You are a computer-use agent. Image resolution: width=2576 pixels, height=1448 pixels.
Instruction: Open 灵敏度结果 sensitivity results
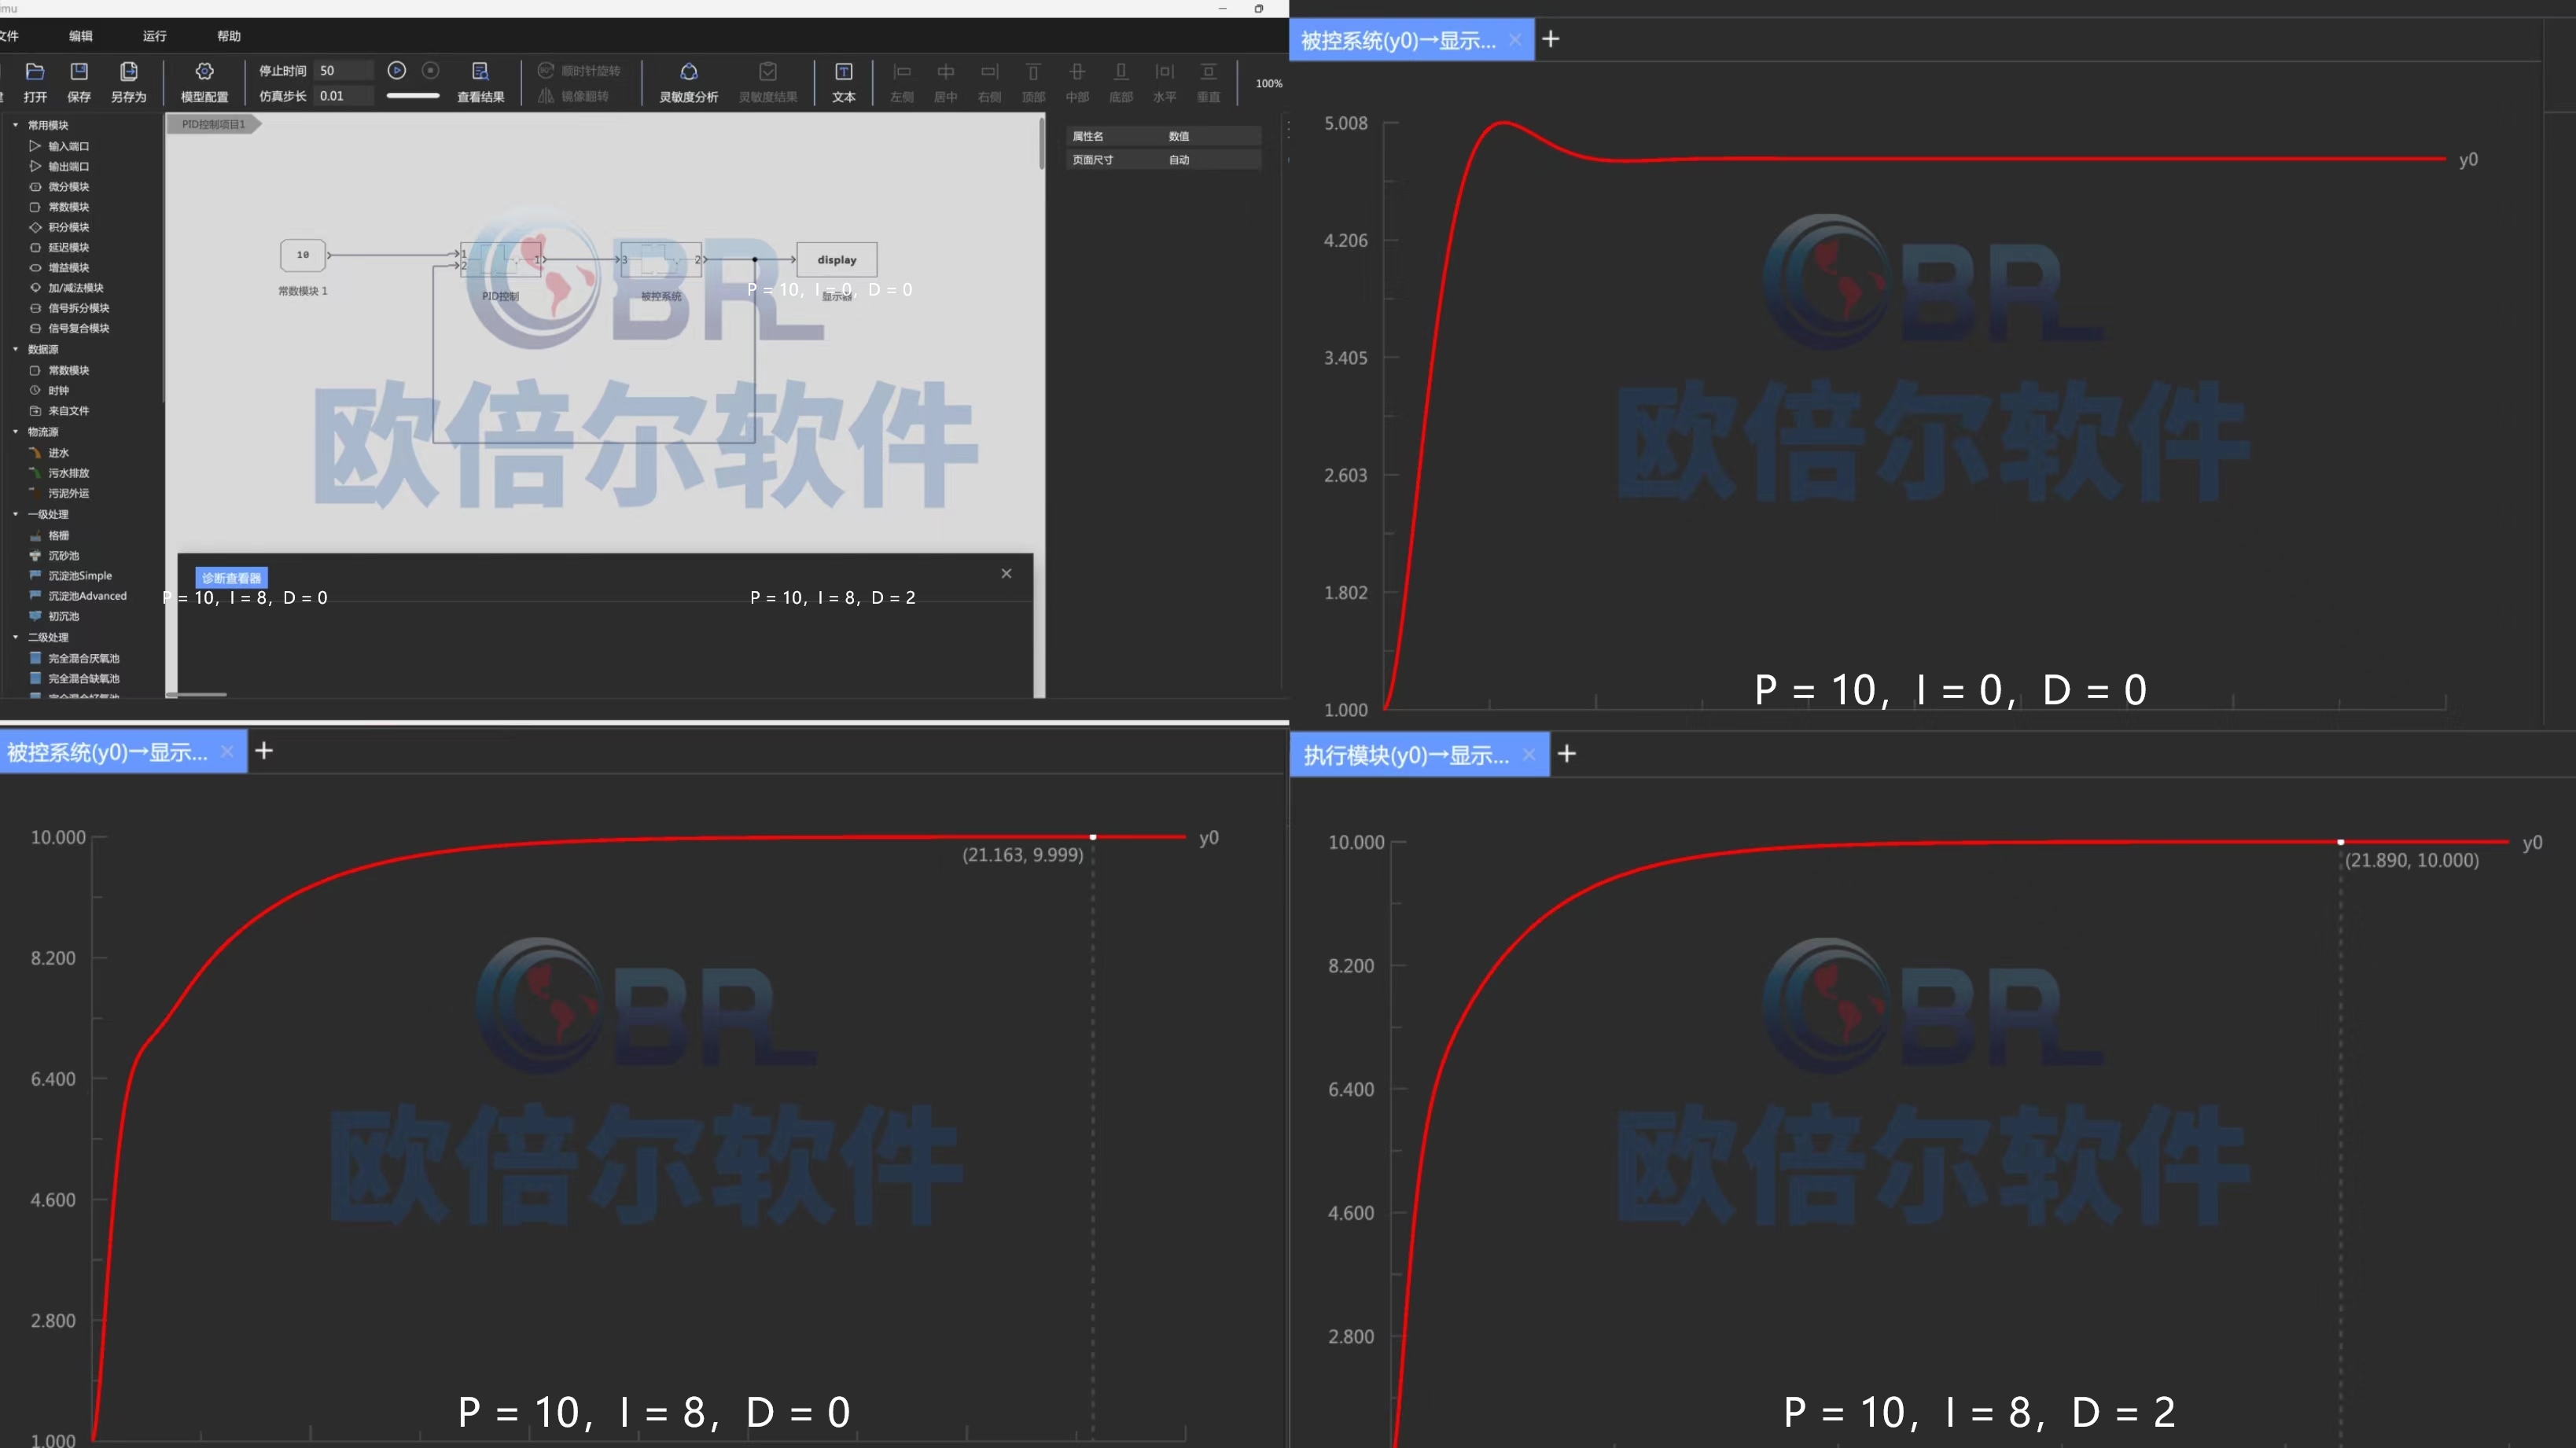click(x=768, y=82)
